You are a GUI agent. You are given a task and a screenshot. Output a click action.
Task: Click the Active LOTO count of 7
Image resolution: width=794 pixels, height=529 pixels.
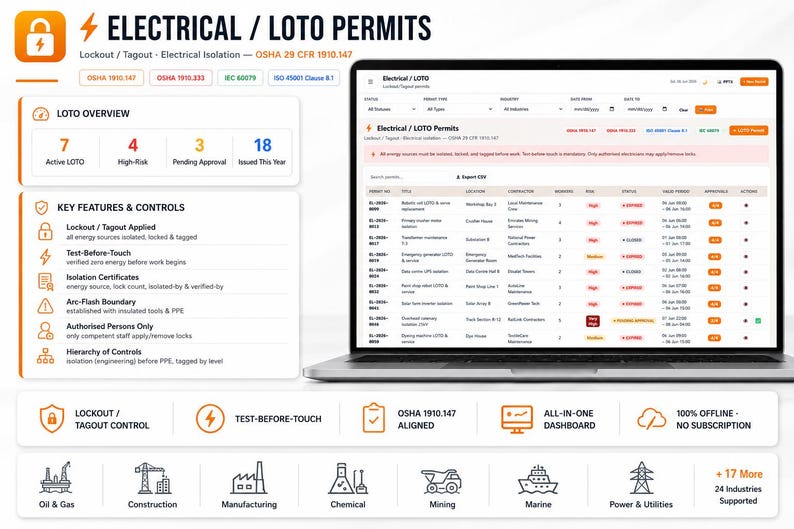coord(64,145)
